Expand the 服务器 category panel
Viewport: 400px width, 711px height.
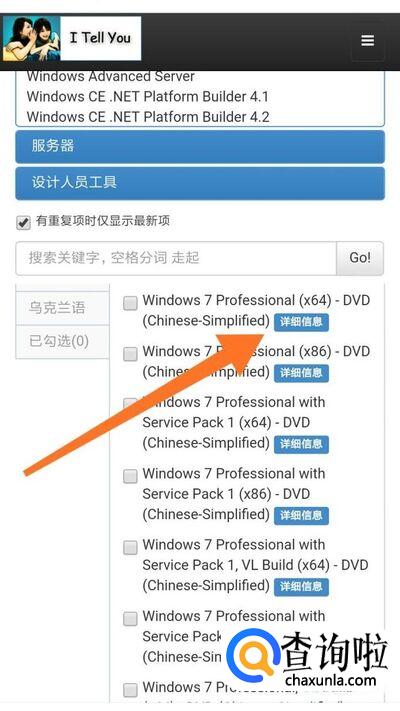[x=200, y=146]
